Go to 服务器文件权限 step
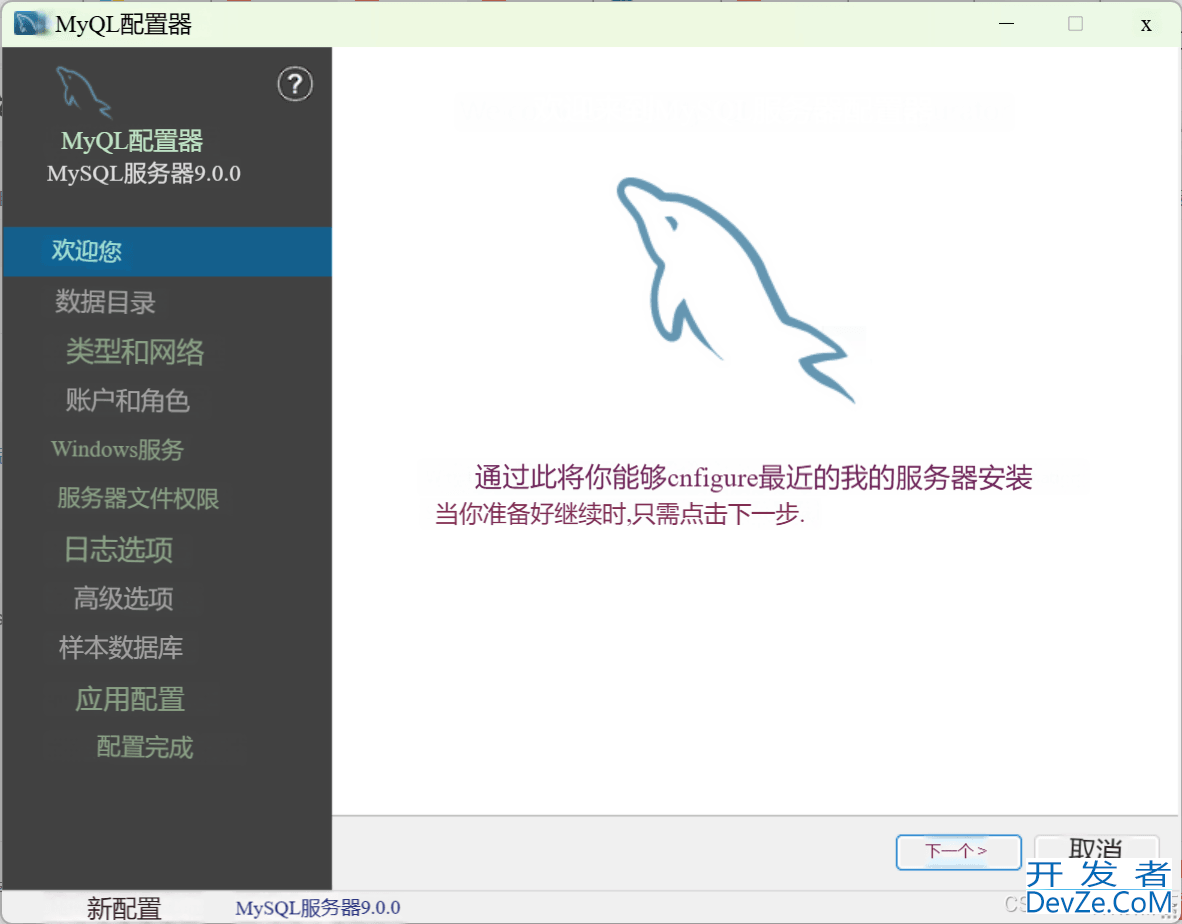 (x=138, y=498)
